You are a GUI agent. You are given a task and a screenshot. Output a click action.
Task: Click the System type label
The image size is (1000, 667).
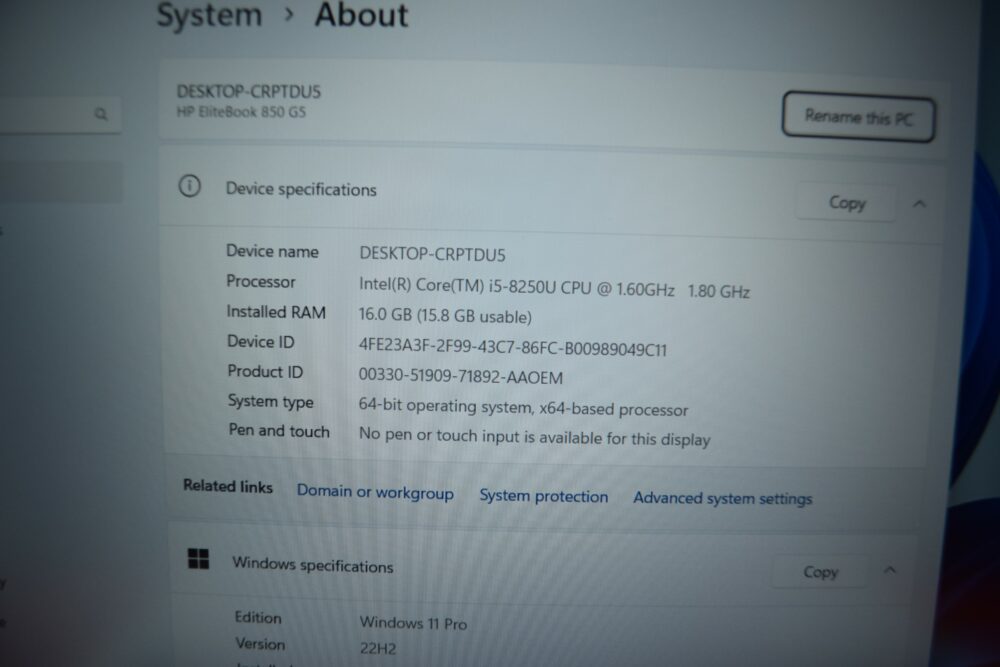[x=270, y=402]
